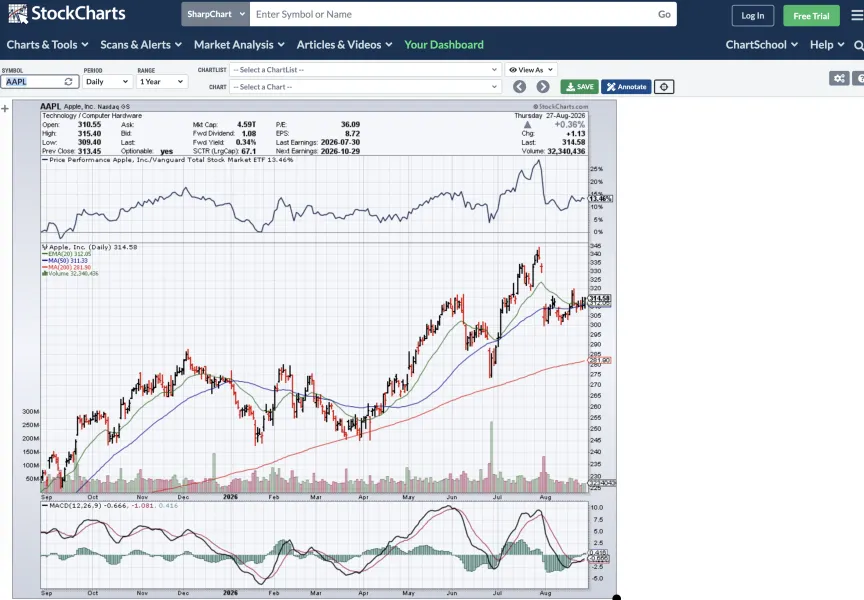Viewport: 864px width, 600px height.
Task: Click the MA(50) 311.33 legend label
Action: pos(66,261)
